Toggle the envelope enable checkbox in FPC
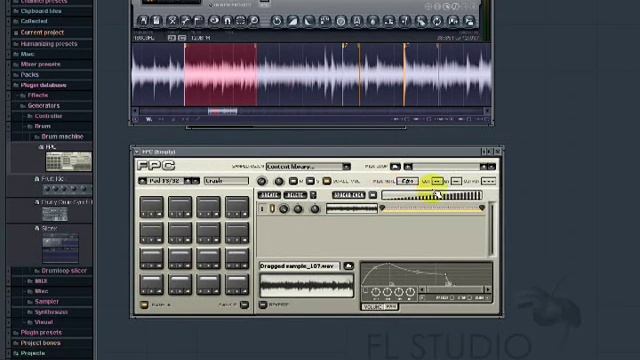 pyautogui.click(x=365, y=291)
